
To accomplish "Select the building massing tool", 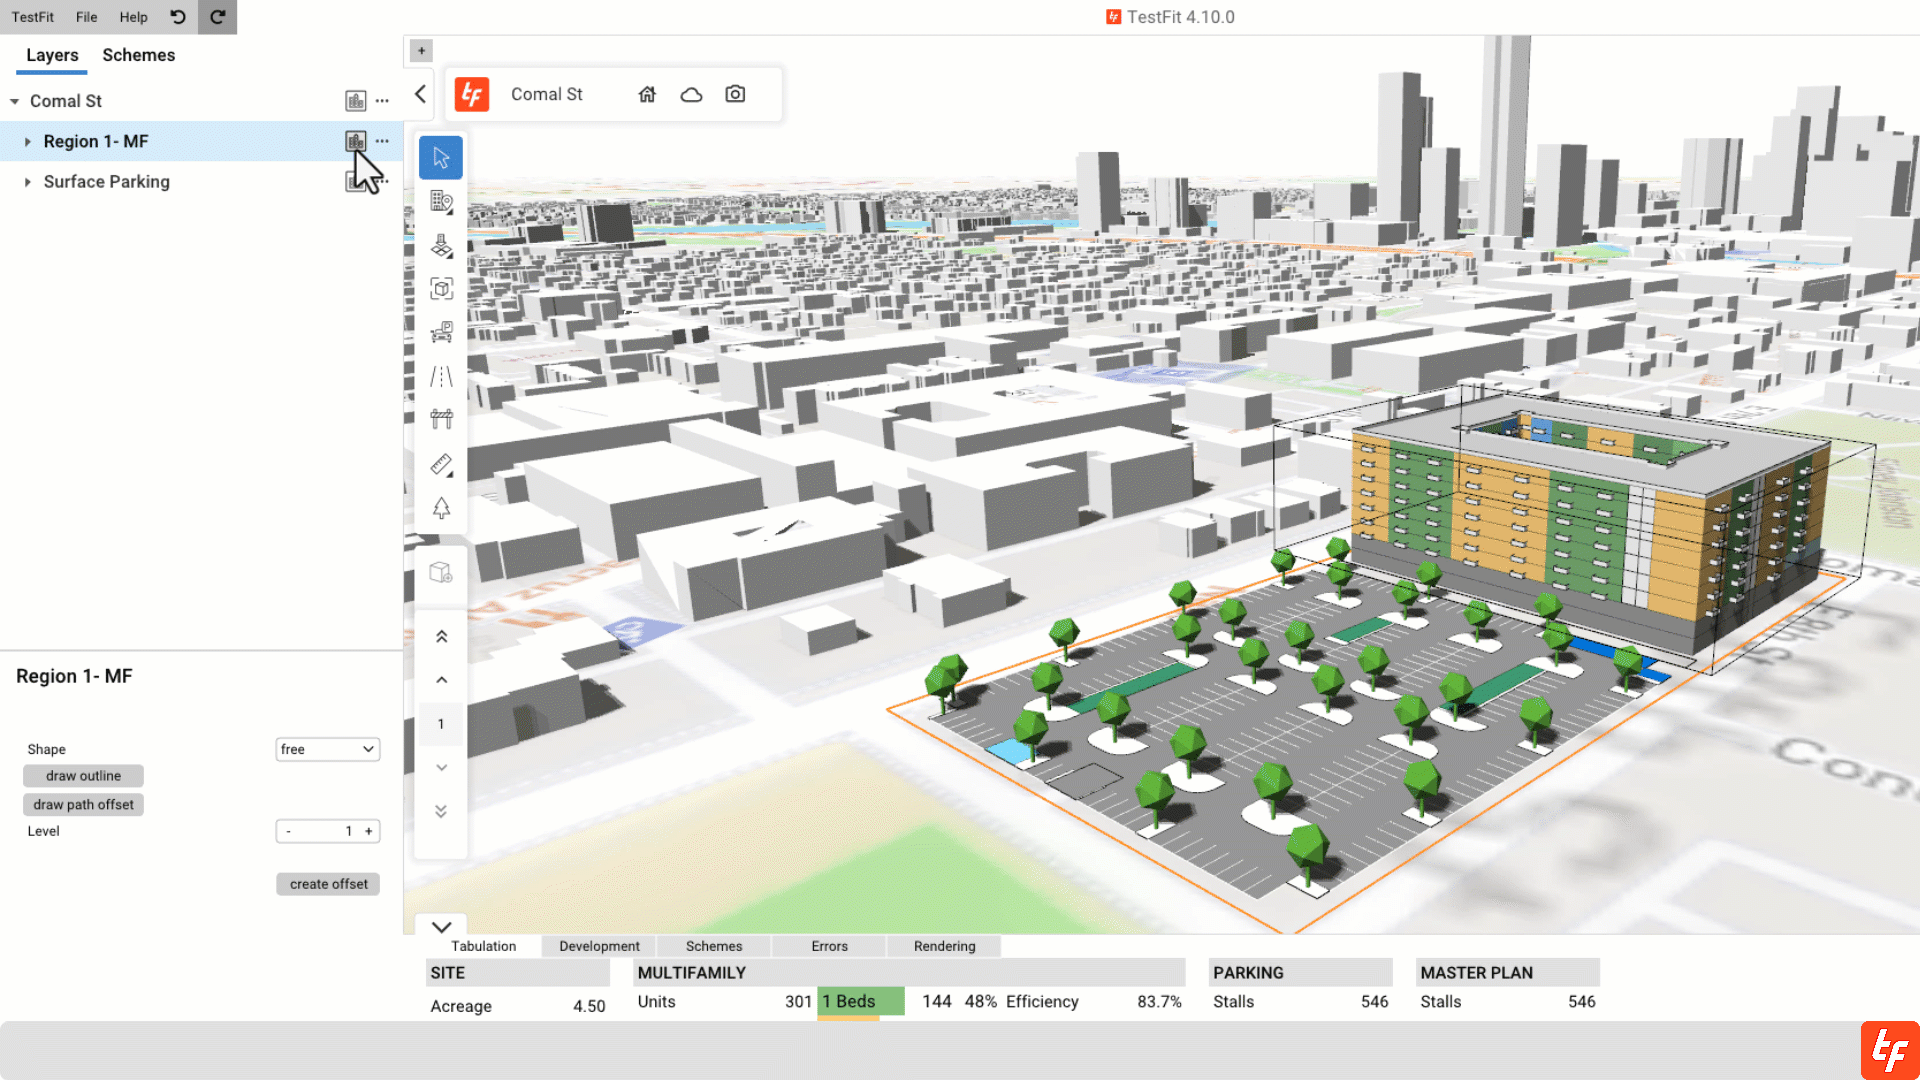I will tap(440, 571).
